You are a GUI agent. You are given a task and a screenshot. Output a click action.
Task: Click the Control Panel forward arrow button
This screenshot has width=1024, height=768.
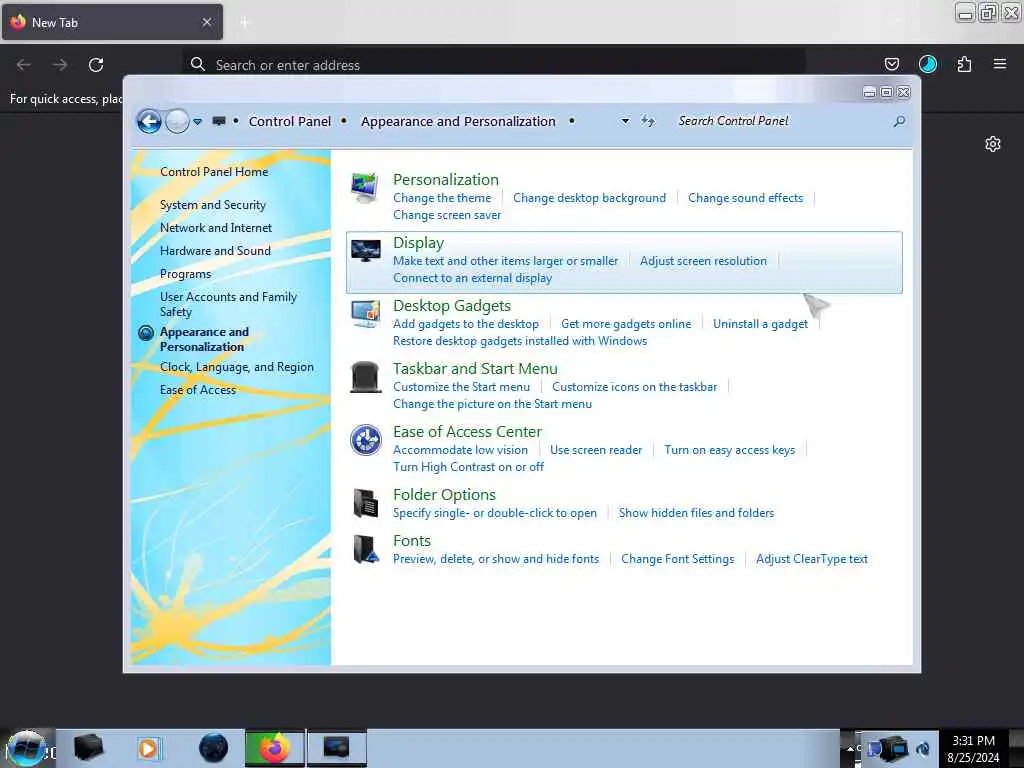point(177,121)
